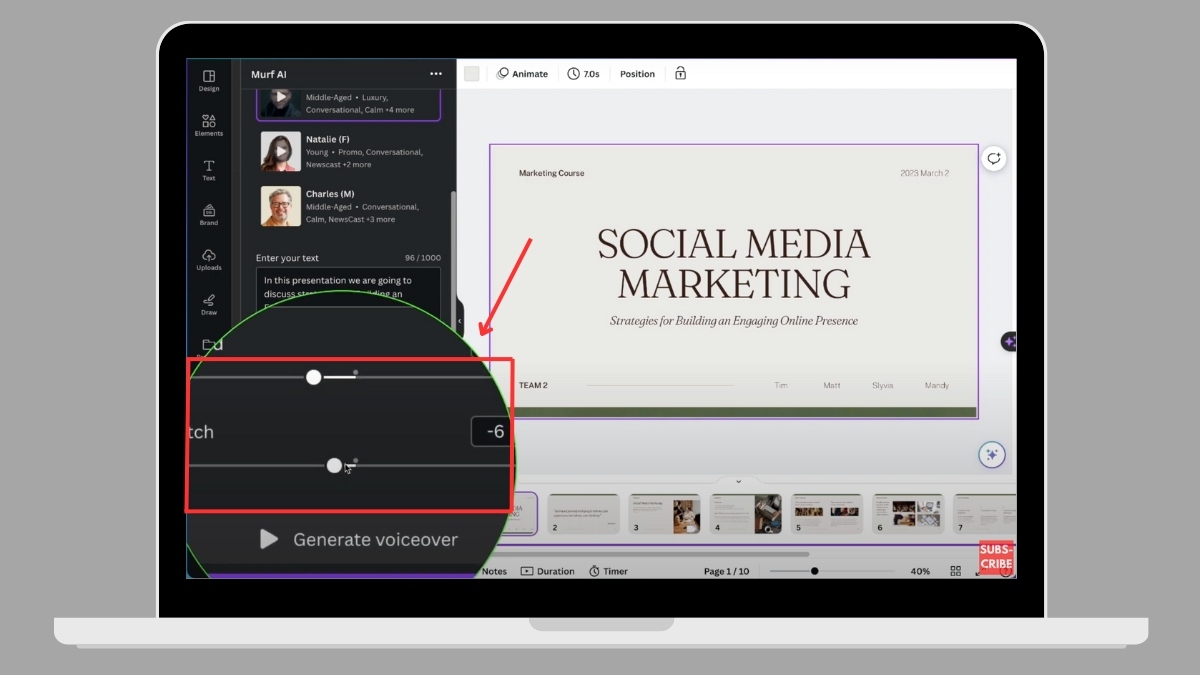Open the Design panel in the sidebar

point(209,80)
